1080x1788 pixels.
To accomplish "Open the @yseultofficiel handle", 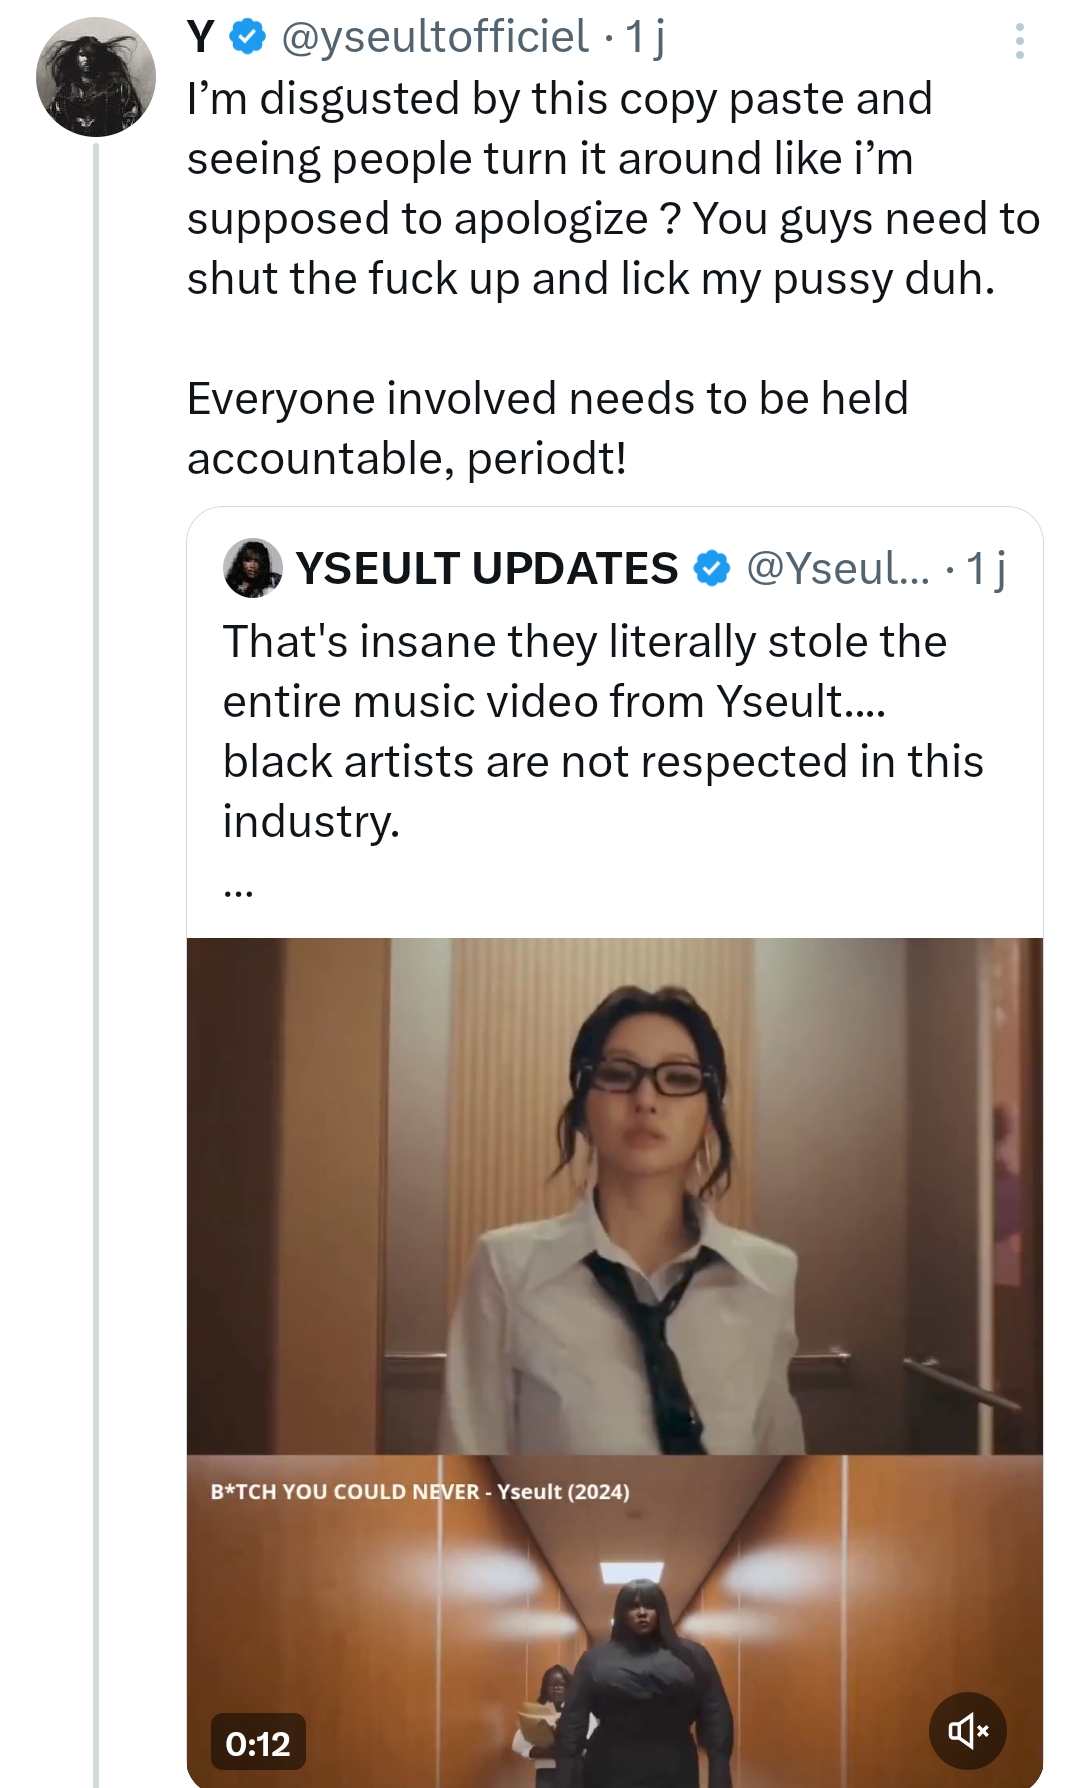I will 436,38.
